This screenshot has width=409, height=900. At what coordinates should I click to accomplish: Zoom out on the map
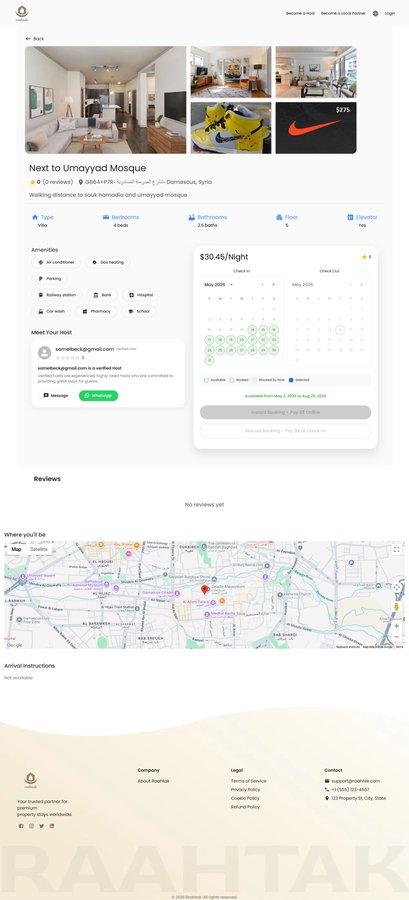point(396,637)
